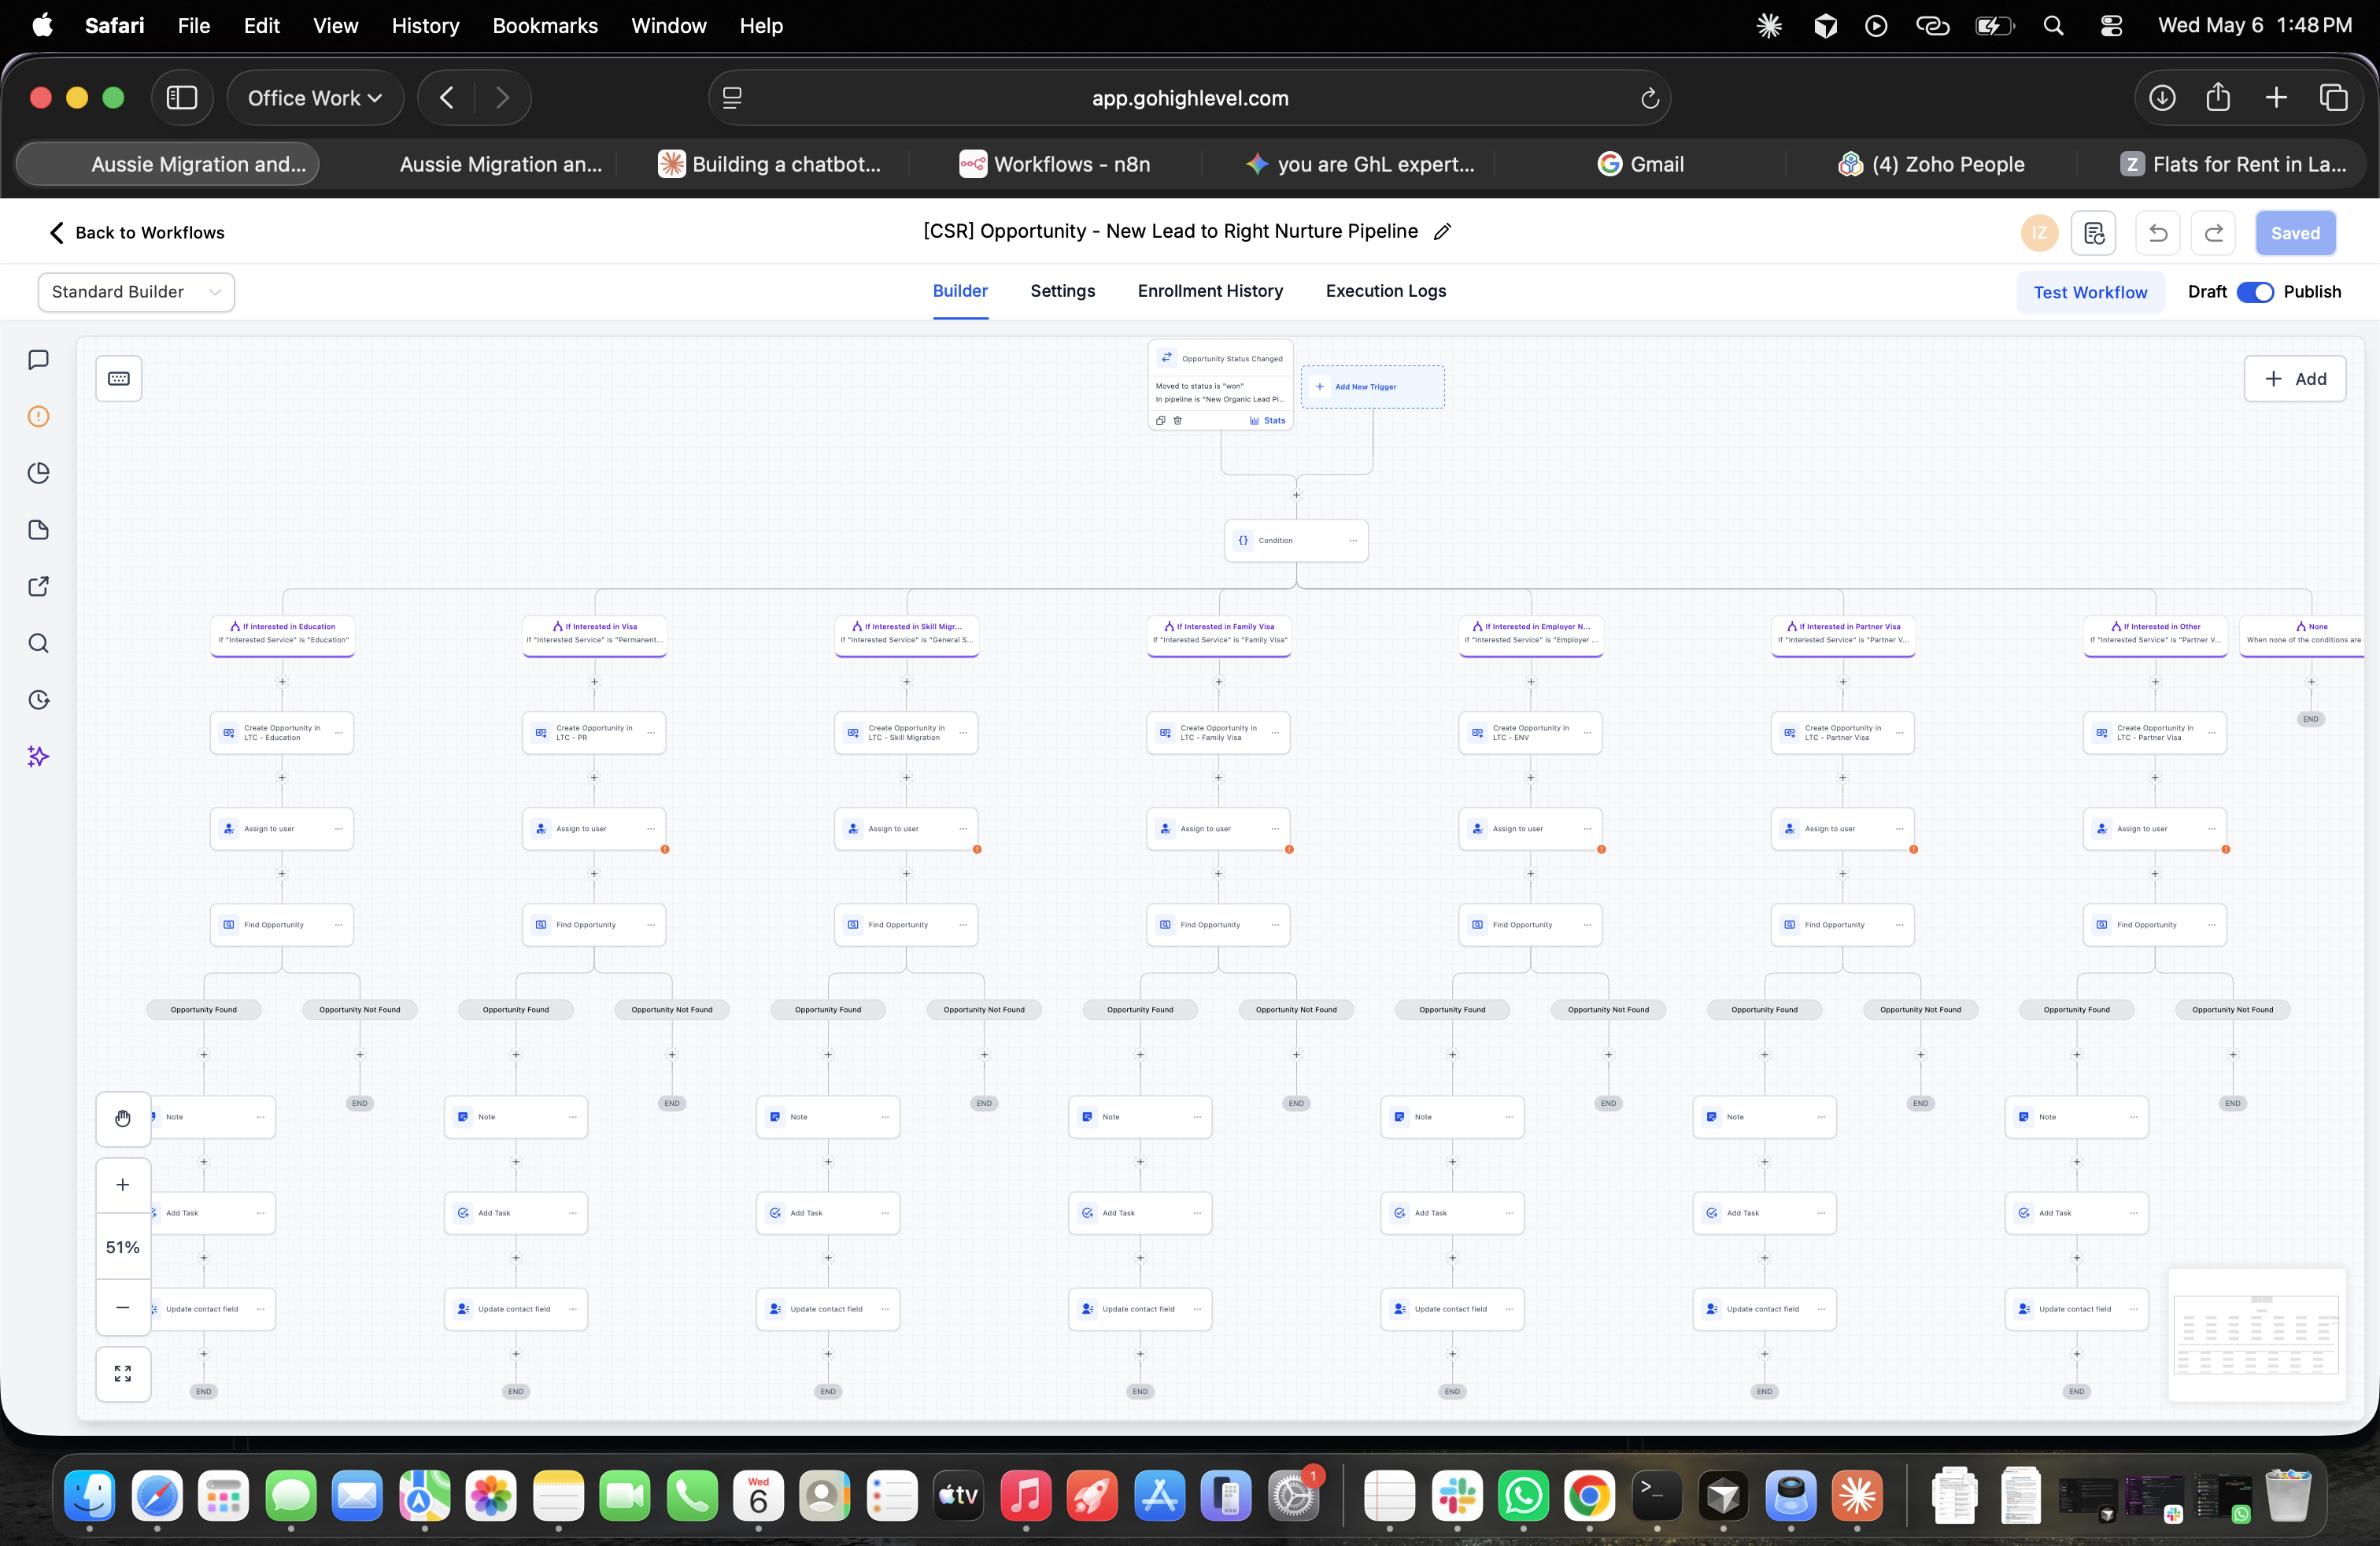Image resolution: width=2380 pixels, height=1546 pixels.
Task: Open the Enrollment History tab
Action: tap(1210, 291)
